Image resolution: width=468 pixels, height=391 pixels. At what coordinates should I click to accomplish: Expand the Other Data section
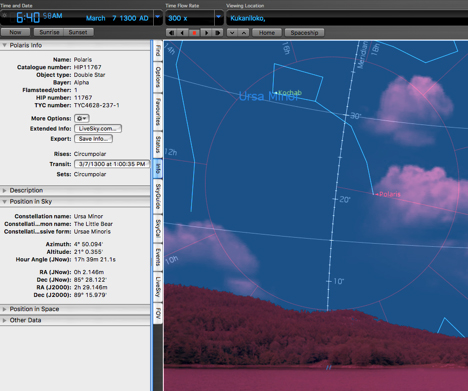point(5,320)
